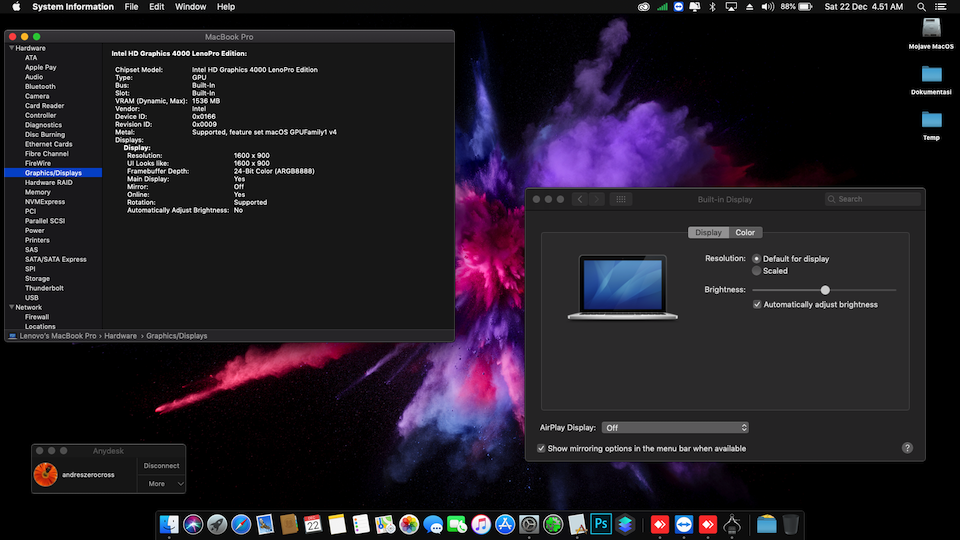Open Edit menu
Viewport: 960px width, 540px height.
[157, 7]
